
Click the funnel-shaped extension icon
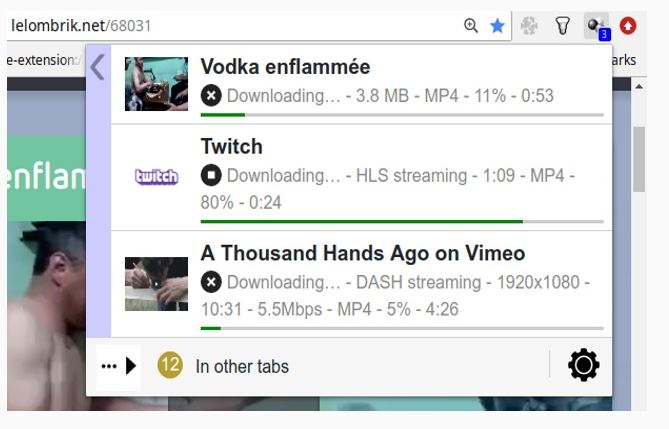(562, 26)
